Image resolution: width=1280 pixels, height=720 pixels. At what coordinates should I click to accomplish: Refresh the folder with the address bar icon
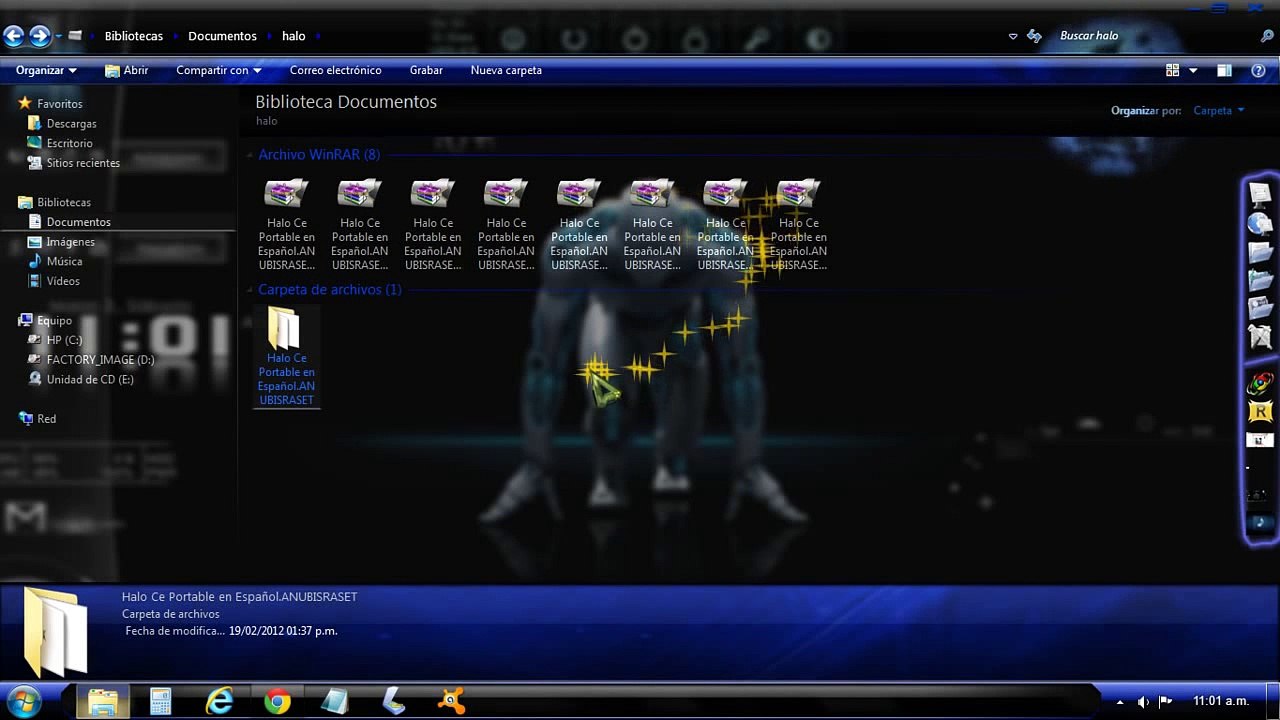click(x=1035, y=36)
